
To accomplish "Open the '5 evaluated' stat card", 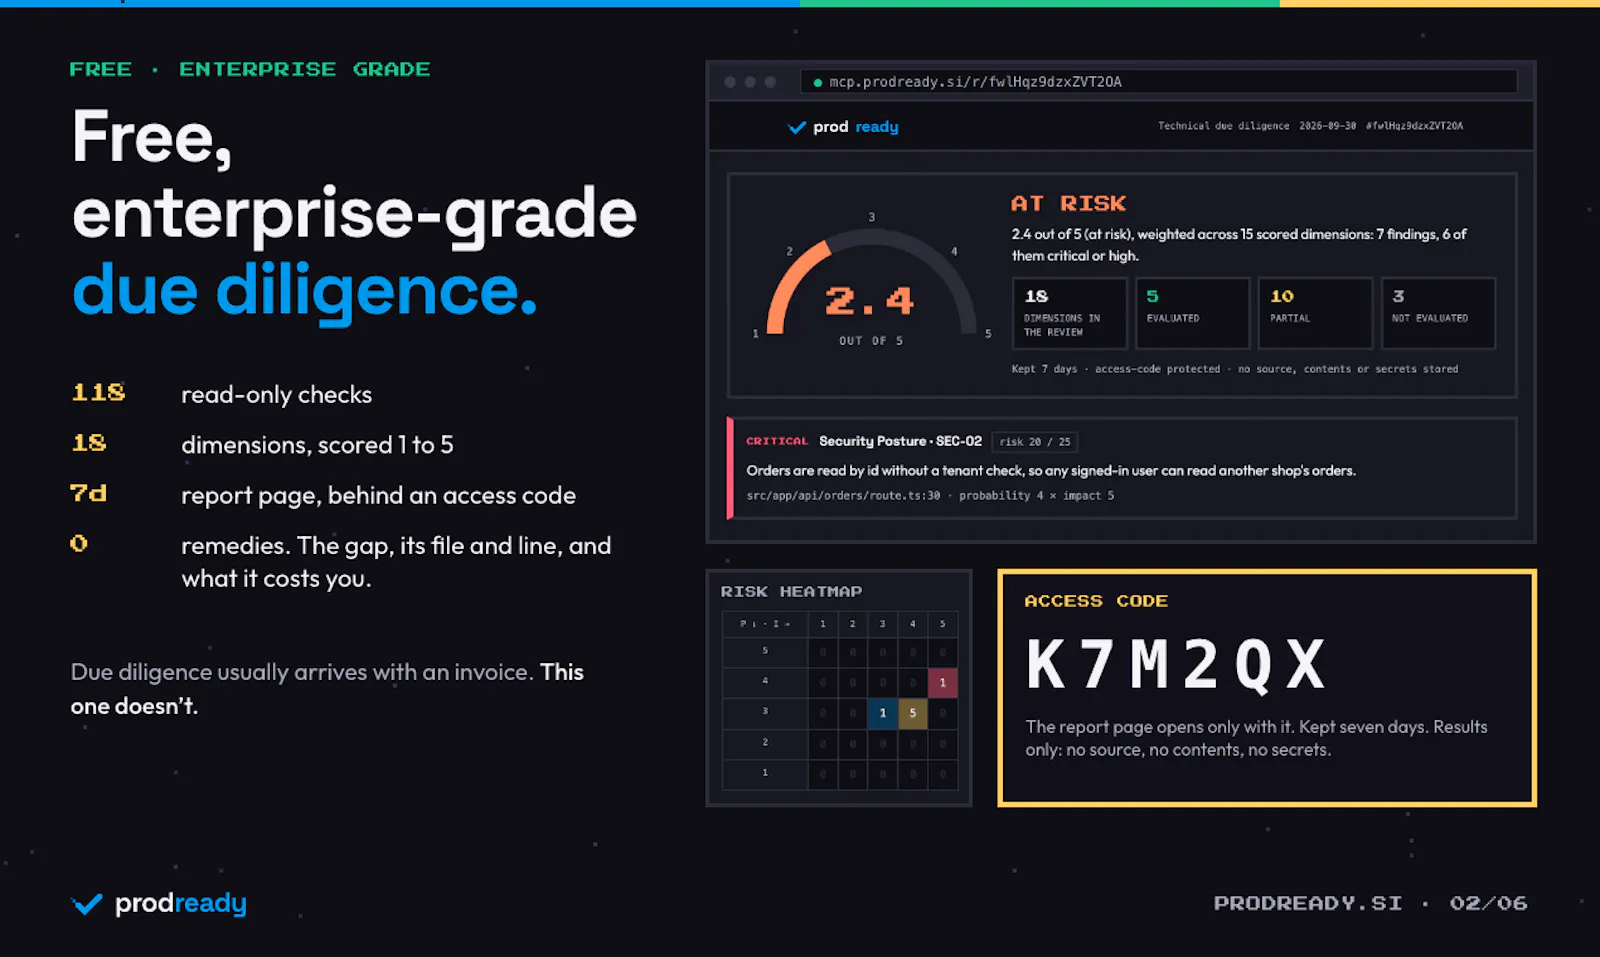I will pos(1192,313).
